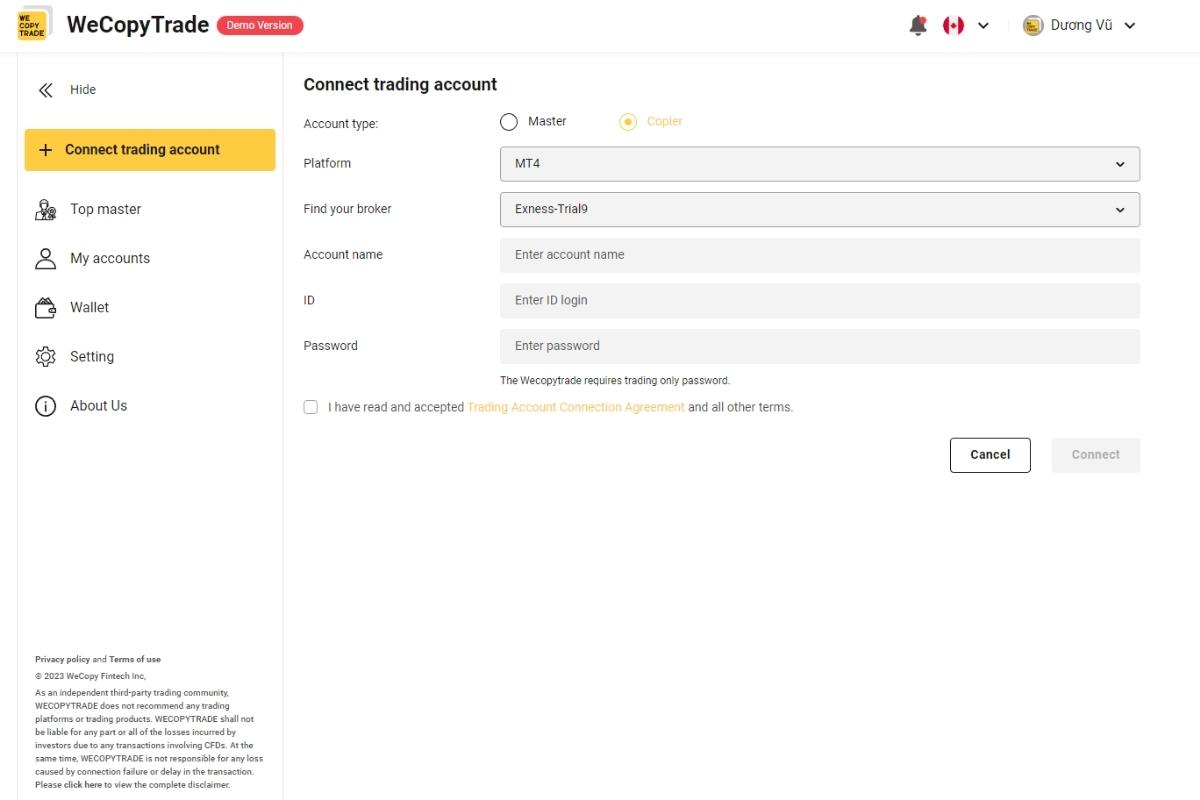Image resolution: width=1200 pixels, height=800 pixels.
Task: Select the Copier account type
Action: [628, 121]
